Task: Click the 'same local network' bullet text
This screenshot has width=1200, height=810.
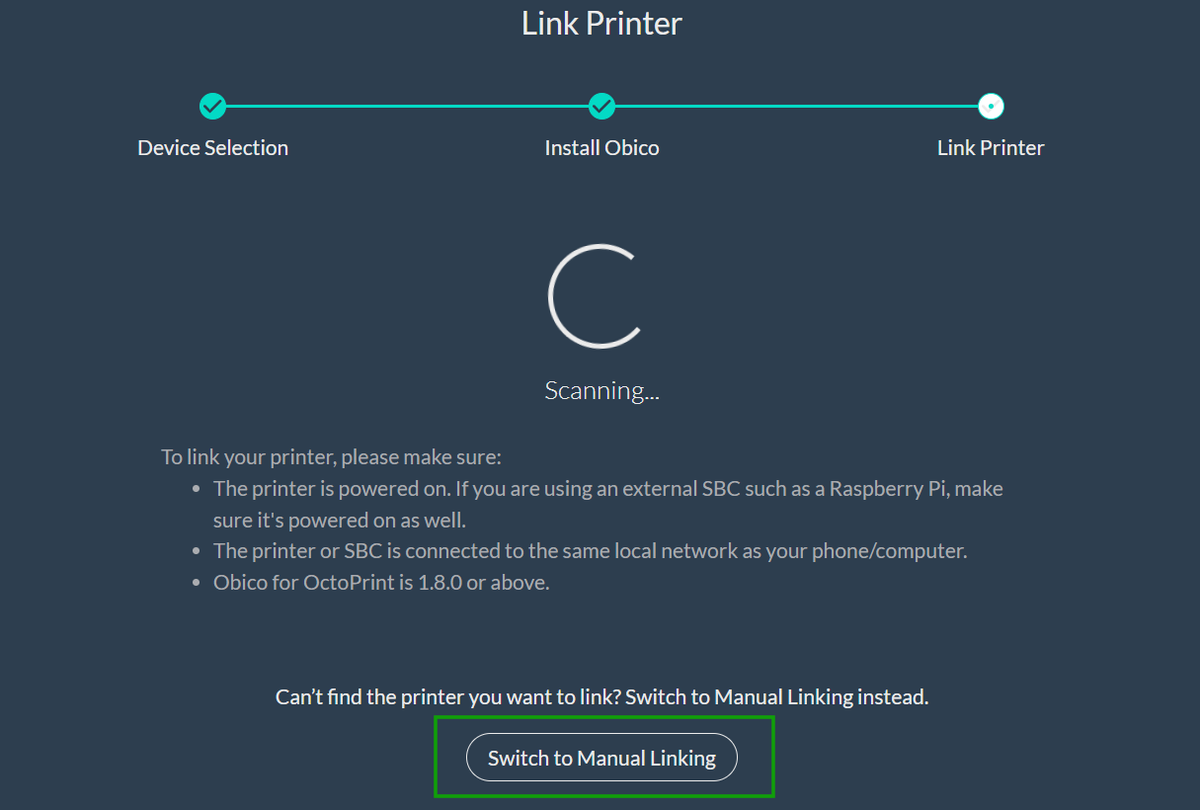Action: pos(590,551)
